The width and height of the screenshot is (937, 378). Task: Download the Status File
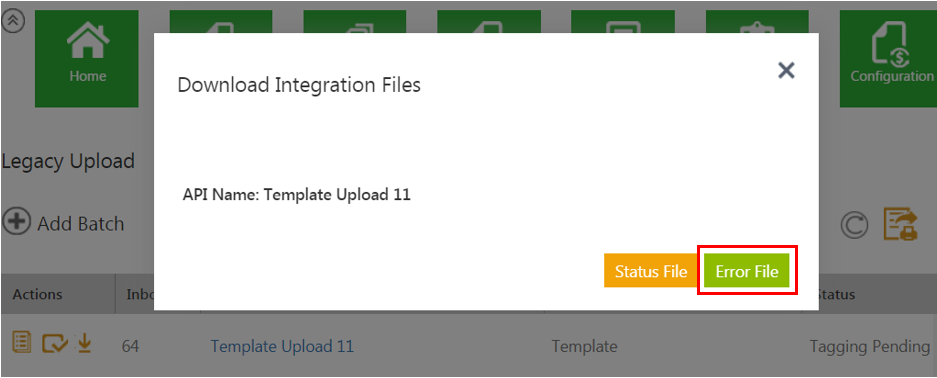pyautogui.click(x=650, y=271)
